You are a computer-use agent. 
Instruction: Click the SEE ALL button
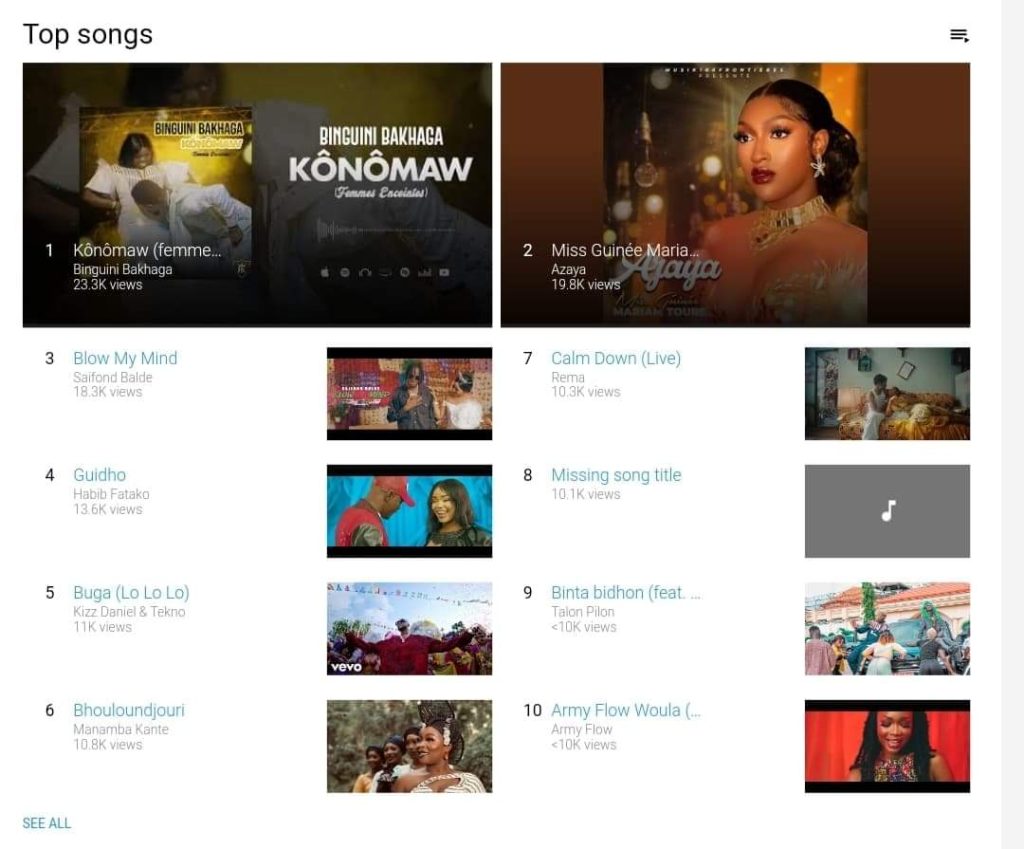click(46, 823)
